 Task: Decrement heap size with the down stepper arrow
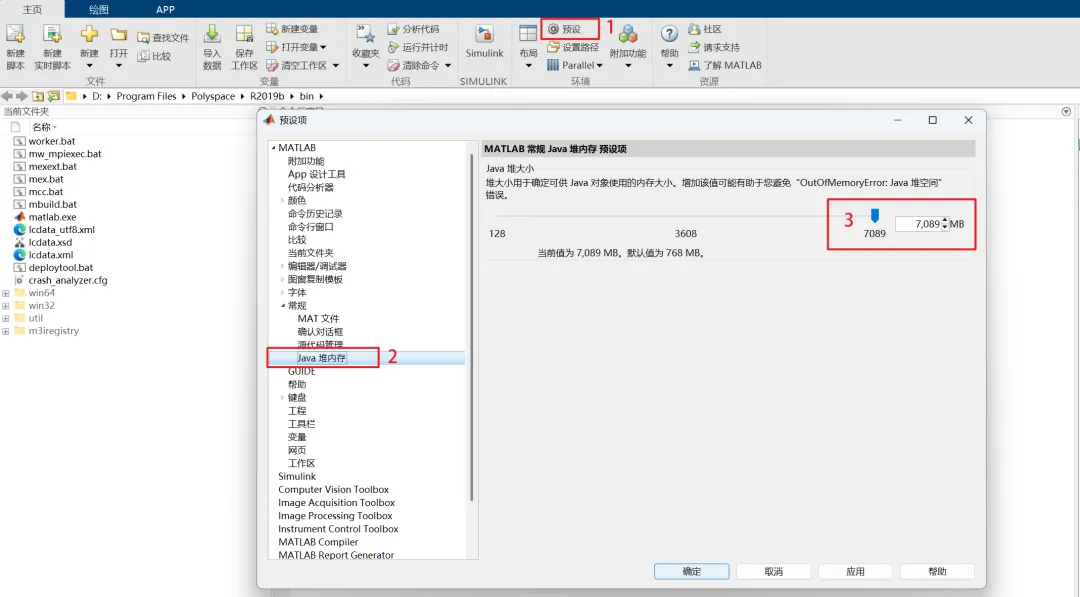tap(945, 228)
